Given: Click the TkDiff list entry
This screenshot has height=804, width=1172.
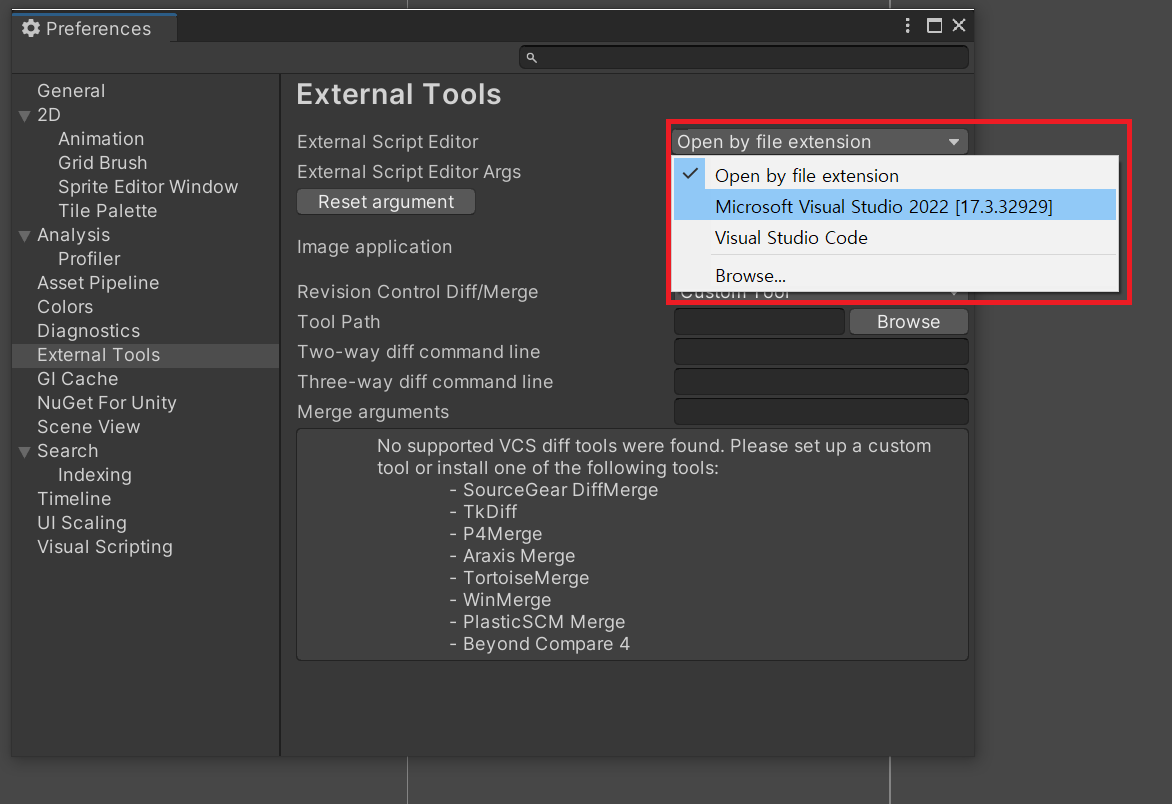Looking at the screenshot, I should (490, 512).
